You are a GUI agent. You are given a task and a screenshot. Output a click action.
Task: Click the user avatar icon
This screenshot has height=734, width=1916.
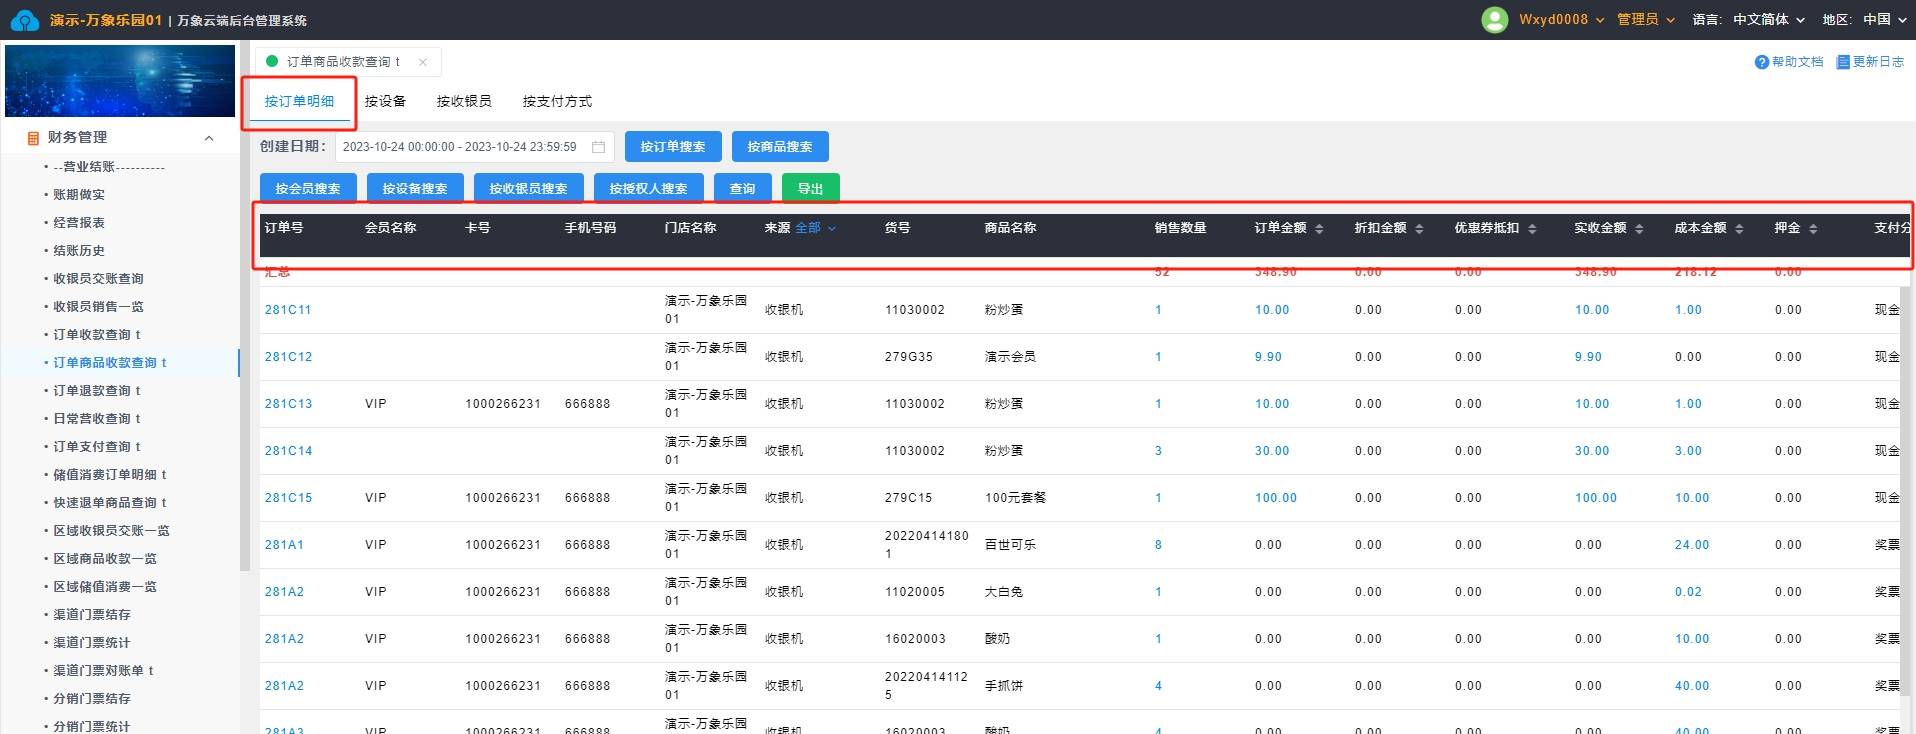pos(1494,20)
